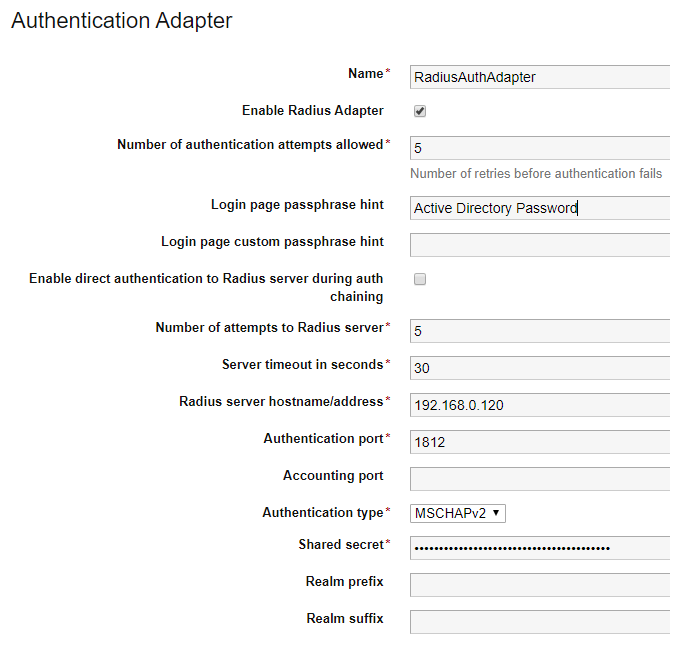Viewport: 690px width, 651px height.
Task: Click the 'Number of retries' helper text
Action: point(536,173)
